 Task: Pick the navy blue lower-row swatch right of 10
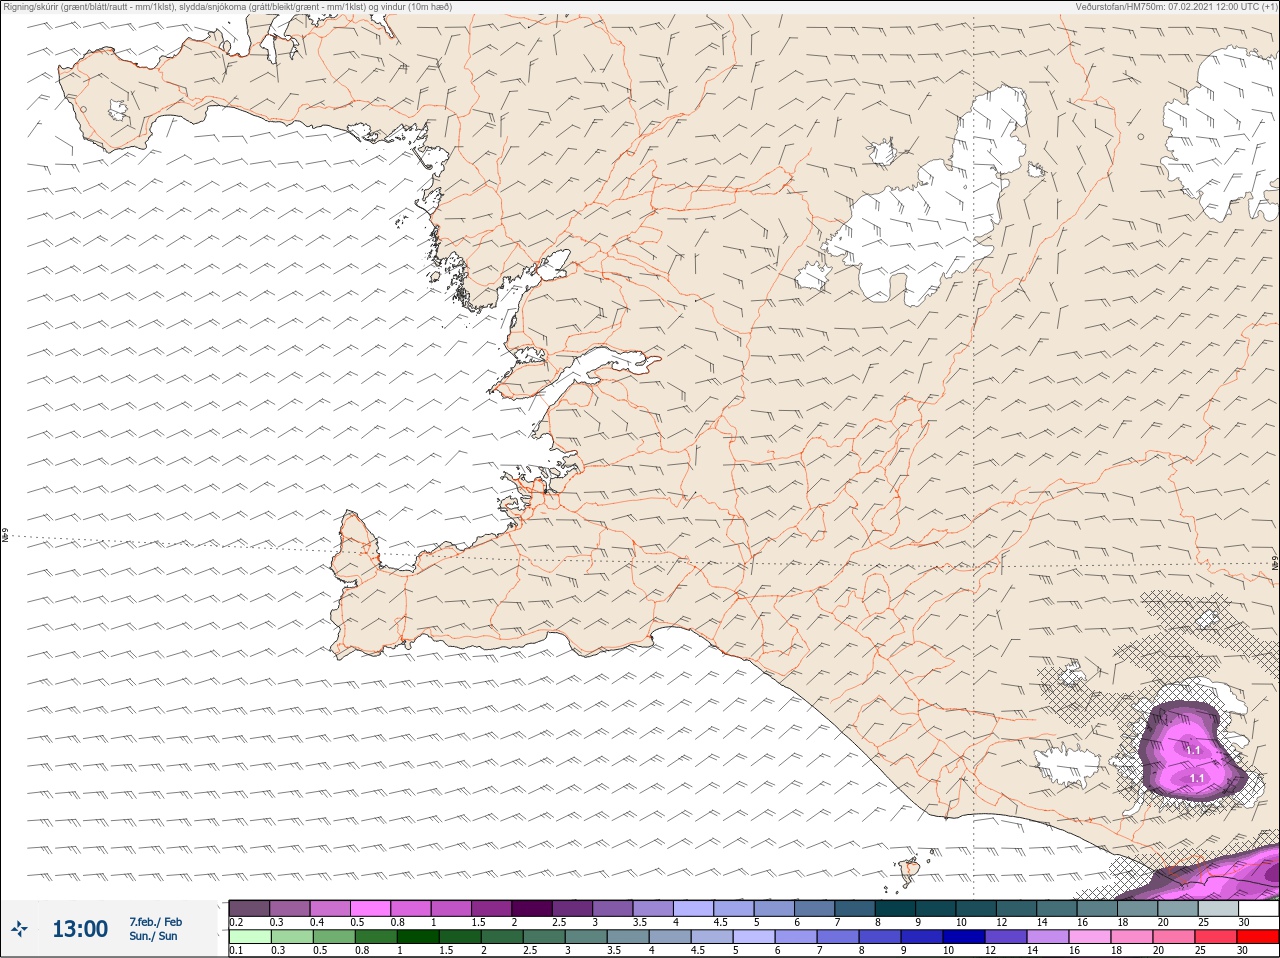tap(964, 937)
